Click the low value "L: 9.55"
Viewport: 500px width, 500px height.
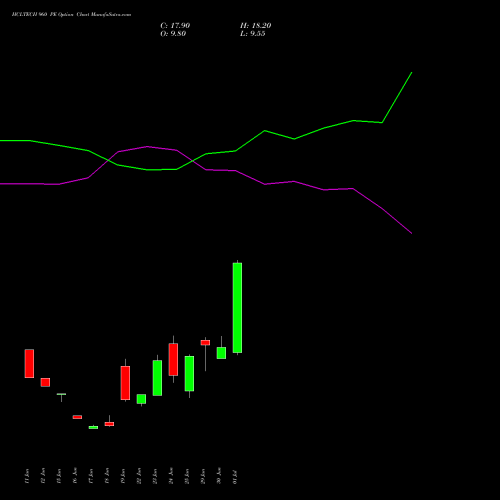(x=253, y=34)
